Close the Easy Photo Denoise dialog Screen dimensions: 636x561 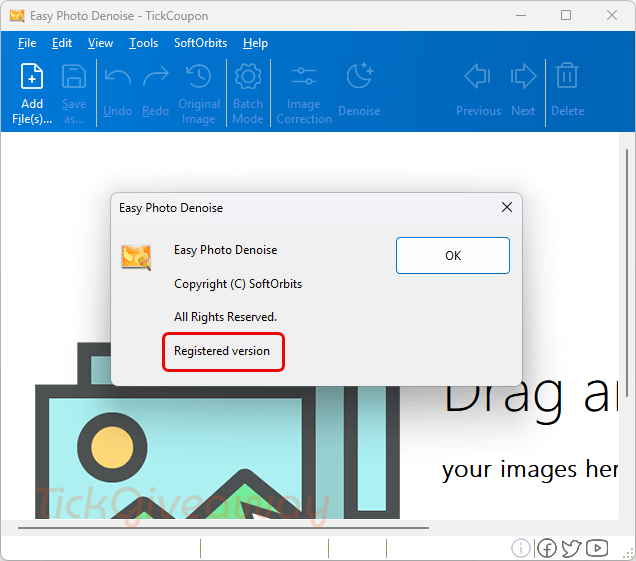(507, 207)
